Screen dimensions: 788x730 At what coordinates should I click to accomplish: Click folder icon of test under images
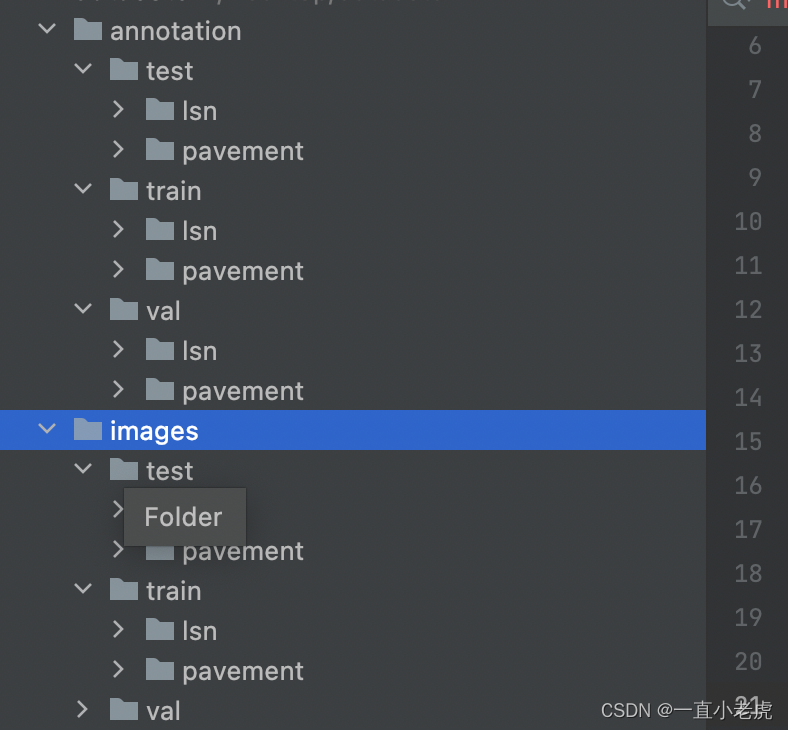click(124, 470)
